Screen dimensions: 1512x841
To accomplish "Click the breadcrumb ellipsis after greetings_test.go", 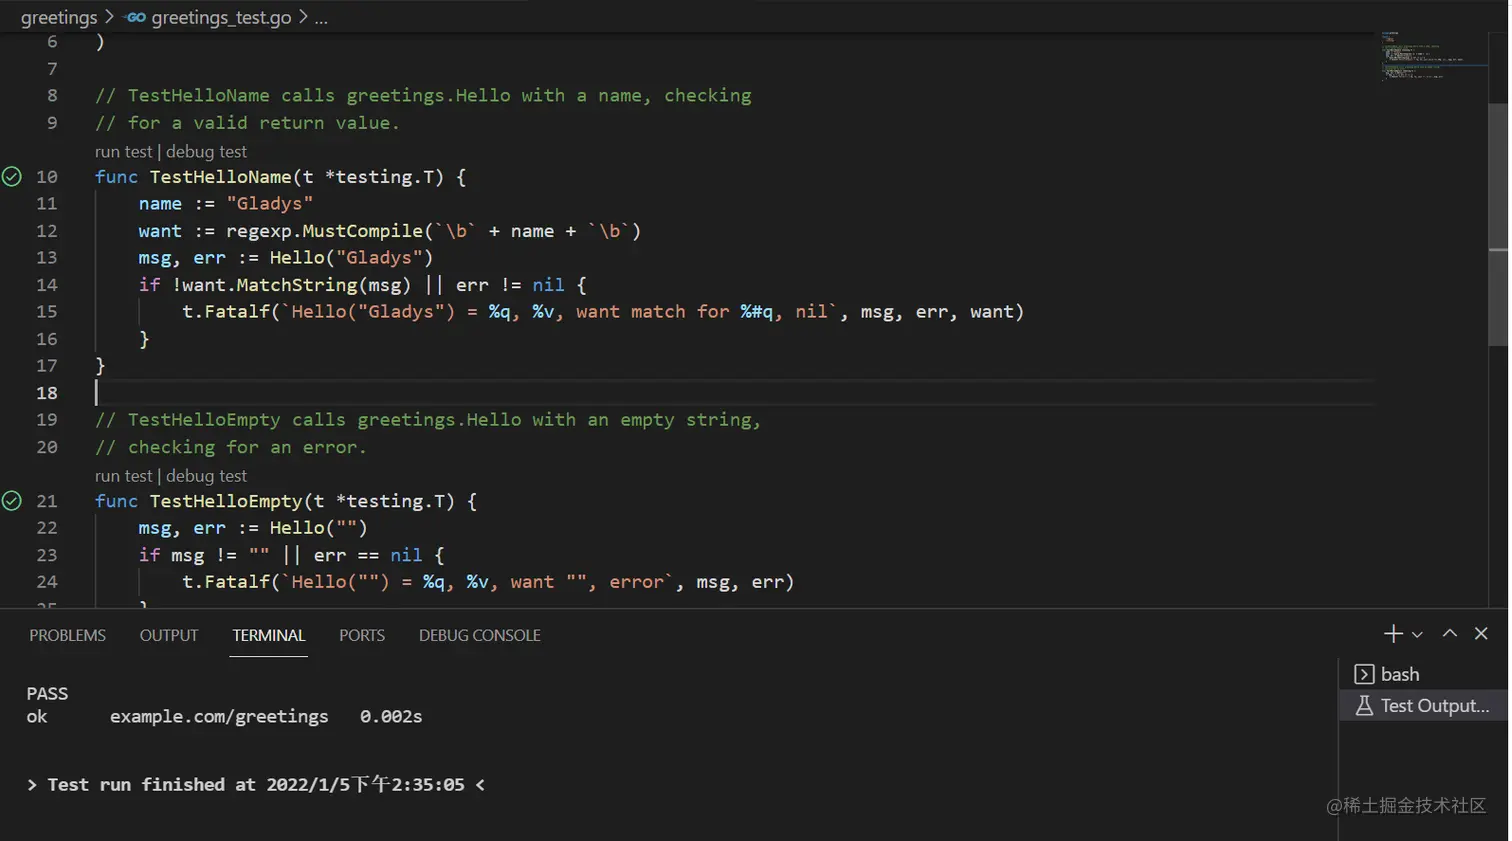I will click(x=321, y=18).
